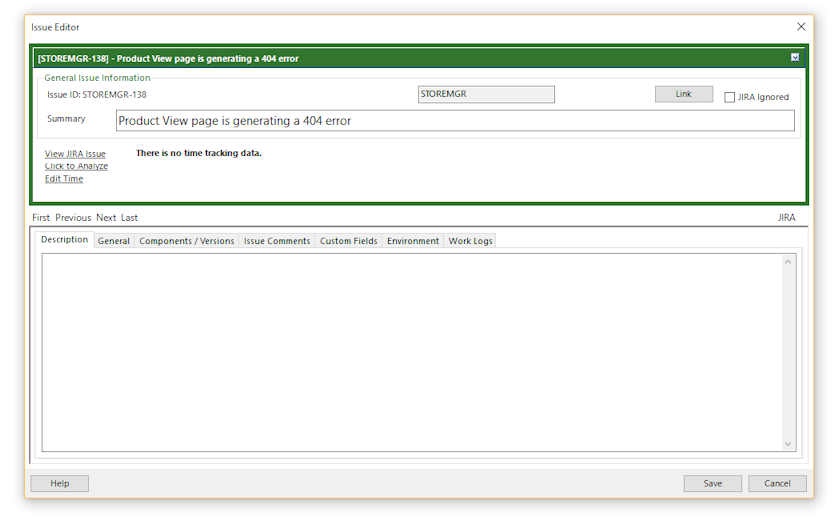This screenshot has width=835, height=517.
Task: Navigate to the Previous issue
Action: click(x=73, y=218)
